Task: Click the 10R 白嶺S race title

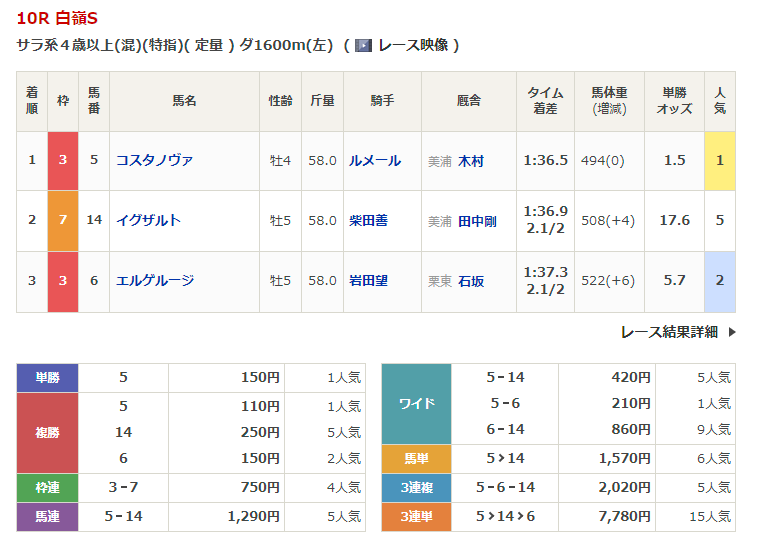Action: pyautogui.click(x=57, y=19)
